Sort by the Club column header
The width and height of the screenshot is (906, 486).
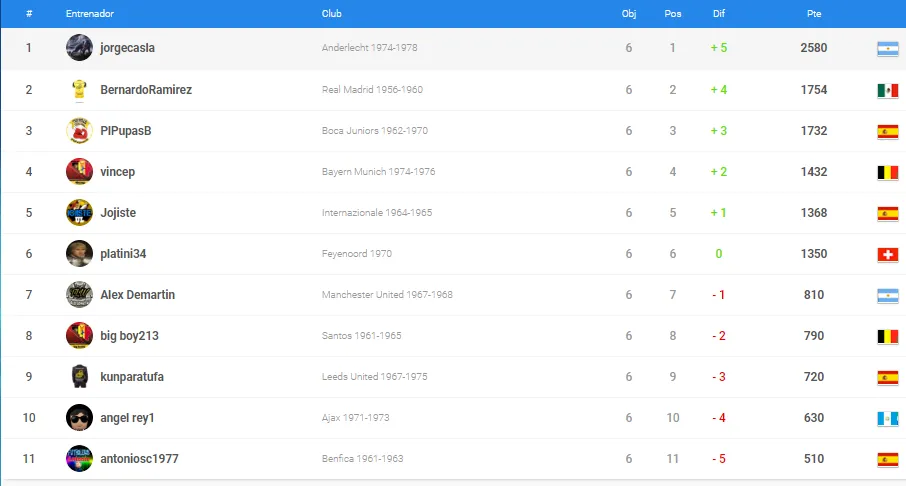click(332, 13)
